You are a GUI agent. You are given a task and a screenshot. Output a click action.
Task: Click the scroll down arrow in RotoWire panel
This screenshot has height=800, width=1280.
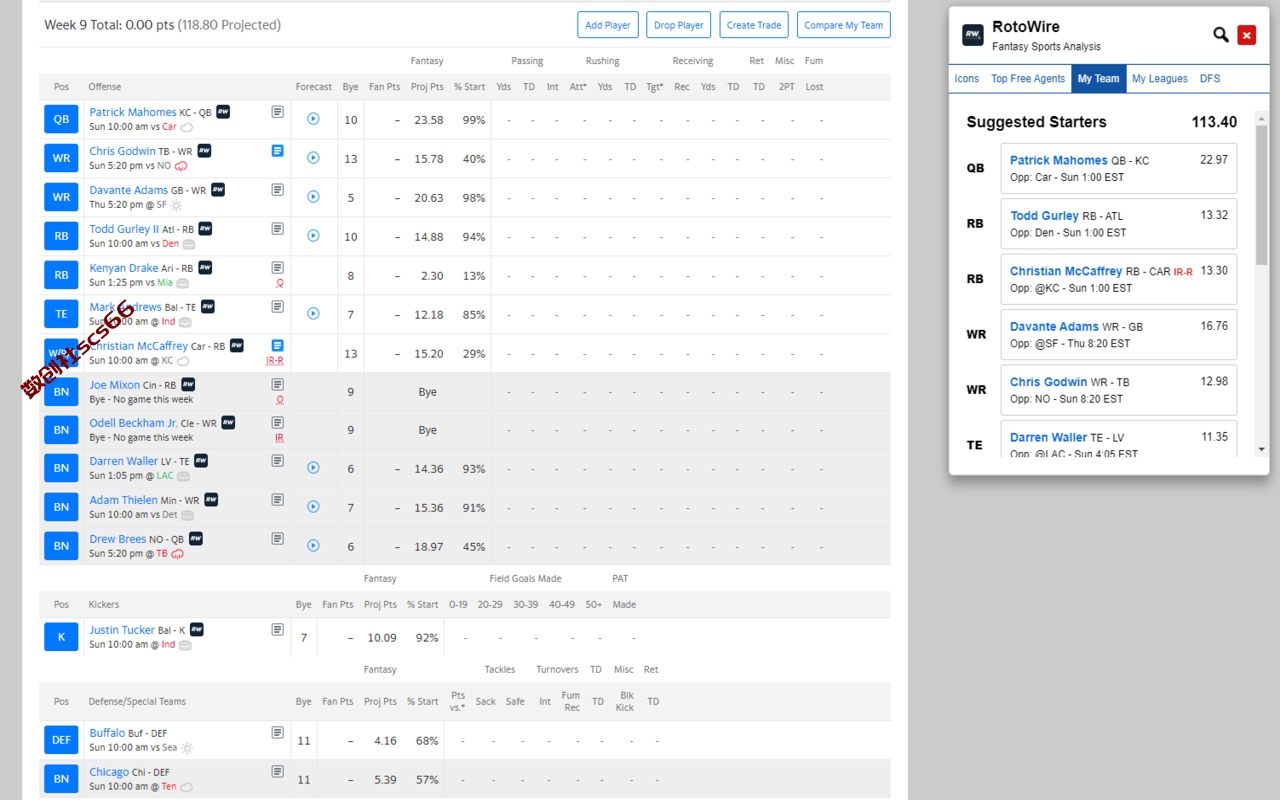pyautogui.click(x=1261, y=451)
